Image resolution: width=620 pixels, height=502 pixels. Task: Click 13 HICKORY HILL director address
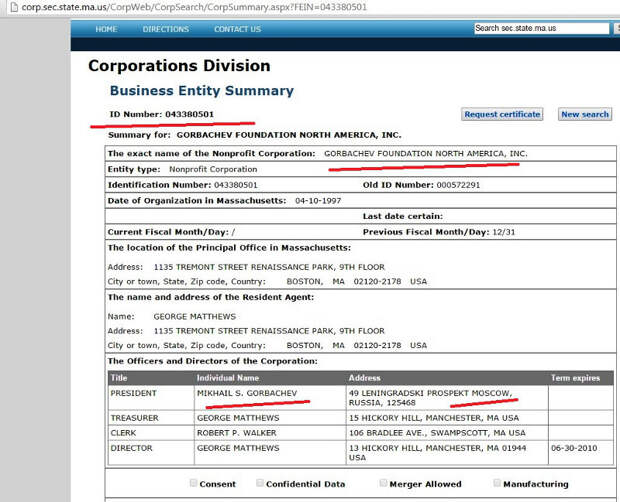tap(447, 453)
